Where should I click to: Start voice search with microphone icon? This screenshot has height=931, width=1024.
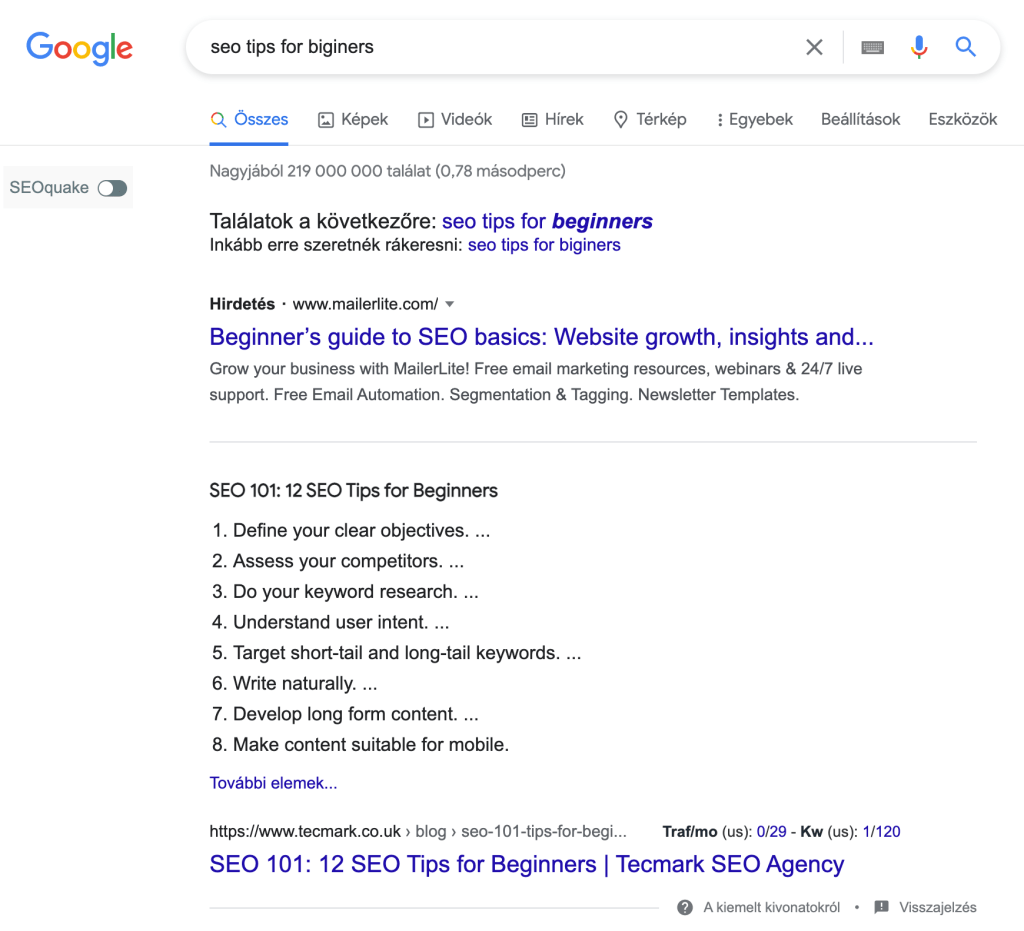point(919,47)
